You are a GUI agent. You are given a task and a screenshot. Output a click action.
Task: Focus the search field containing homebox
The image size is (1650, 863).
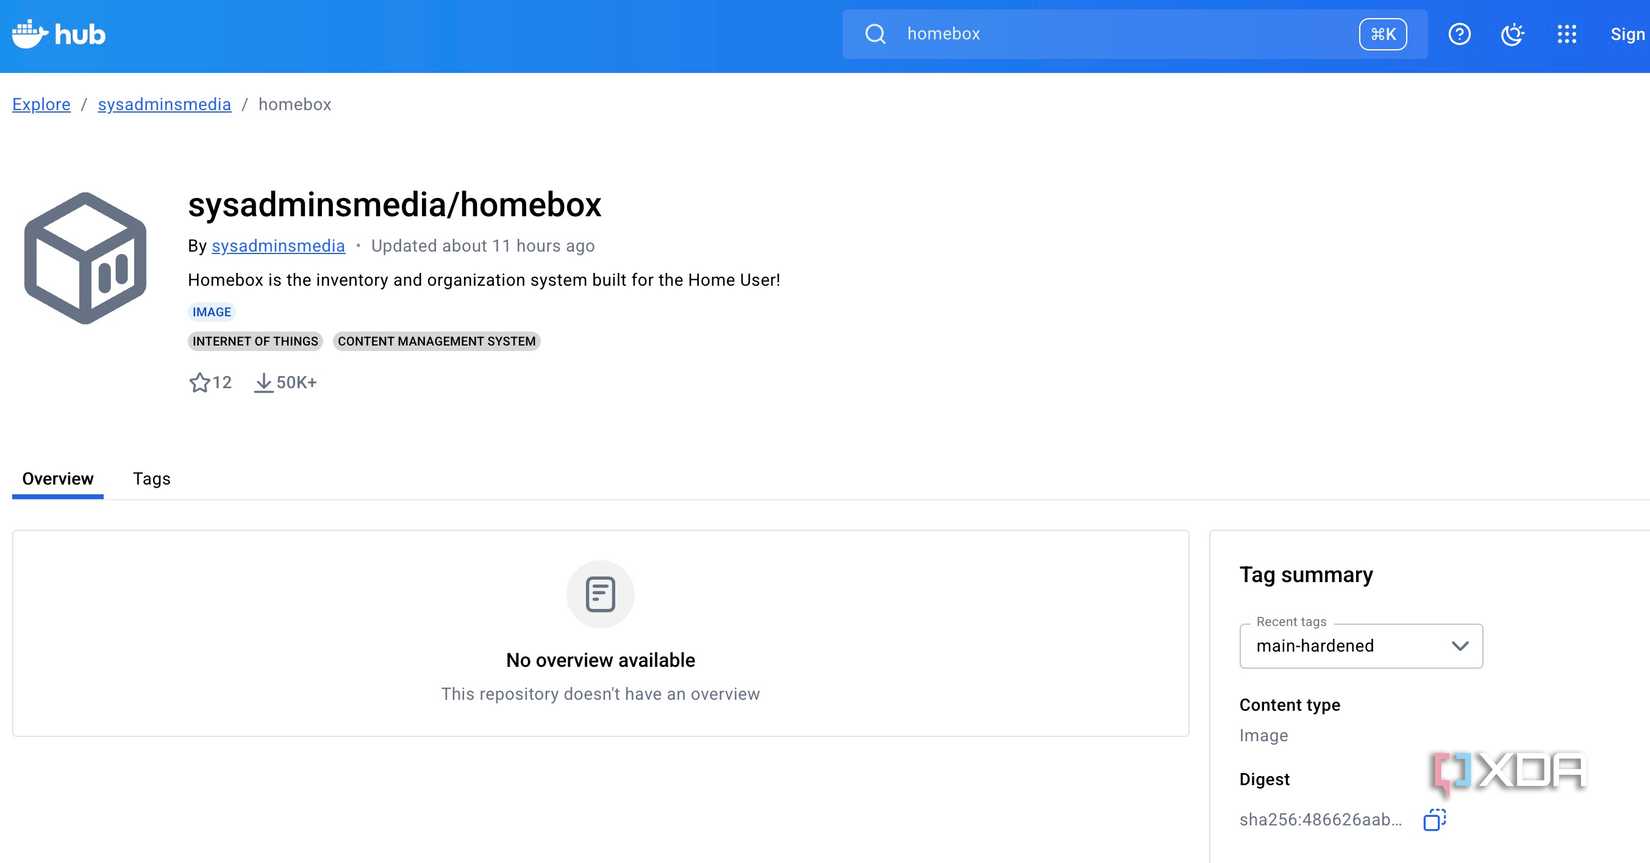pyautogui.click(x=1134, y=34)
